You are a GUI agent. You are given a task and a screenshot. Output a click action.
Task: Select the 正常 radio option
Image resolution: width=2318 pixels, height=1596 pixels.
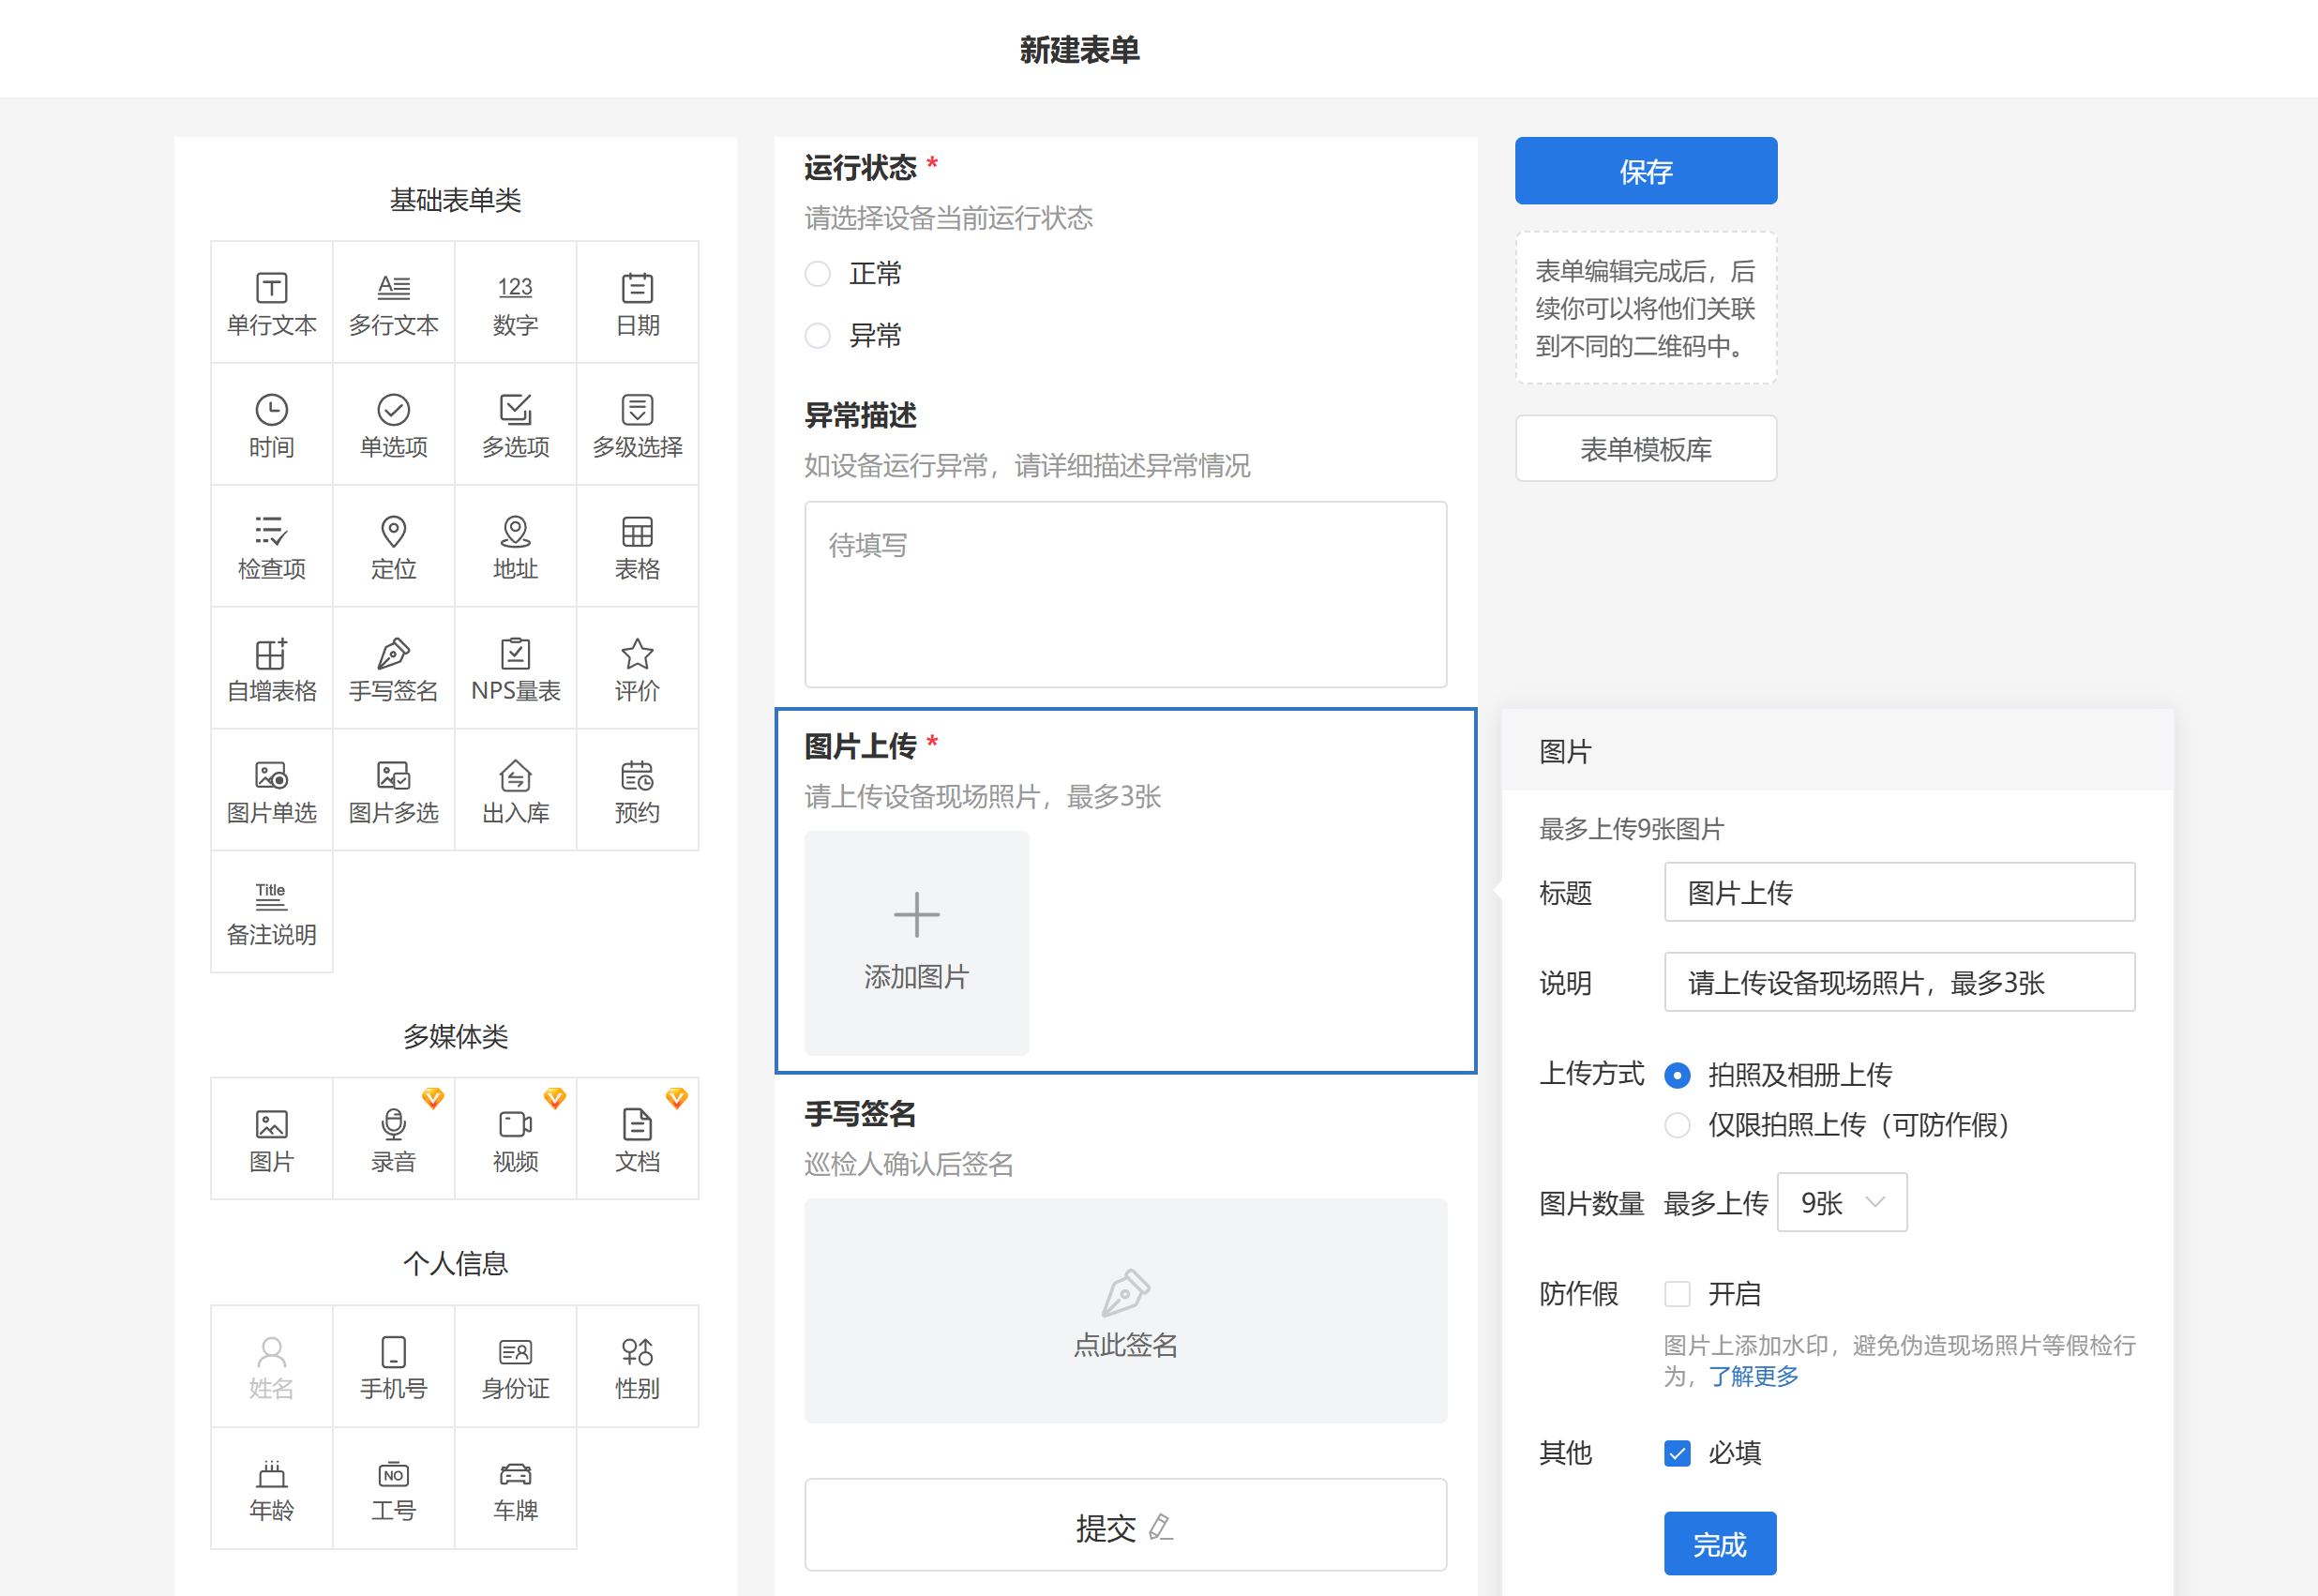pyautogui.click(x=818, y=274)
